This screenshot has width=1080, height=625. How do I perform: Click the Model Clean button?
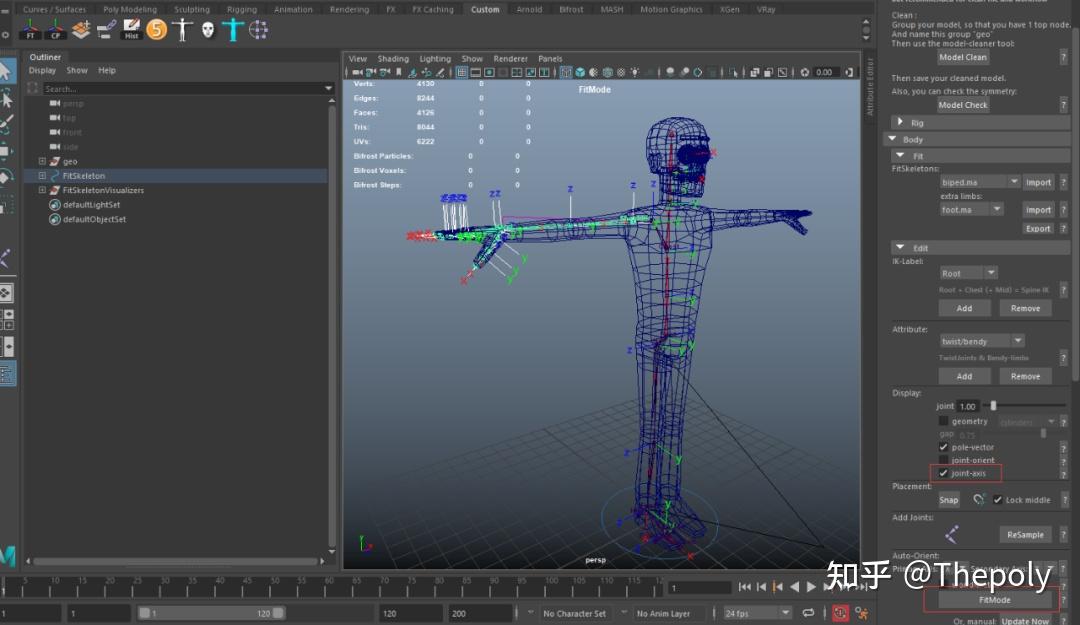[962, 57]
